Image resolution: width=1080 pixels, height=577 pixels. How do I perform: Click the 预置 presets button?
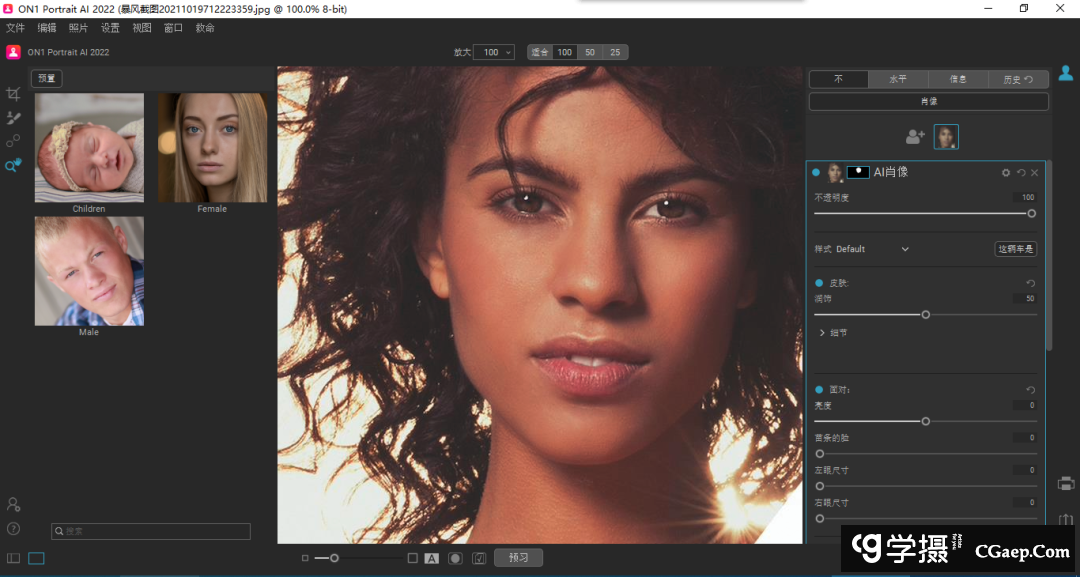[46, 78]
